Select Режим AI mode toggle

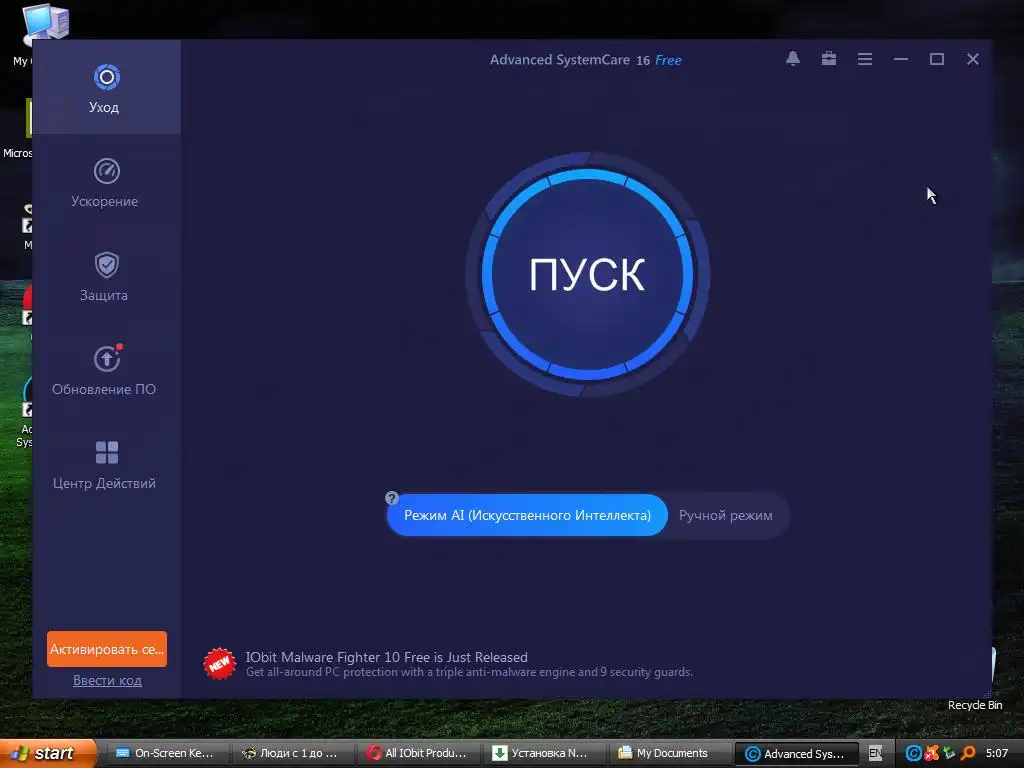coord(527,515)
